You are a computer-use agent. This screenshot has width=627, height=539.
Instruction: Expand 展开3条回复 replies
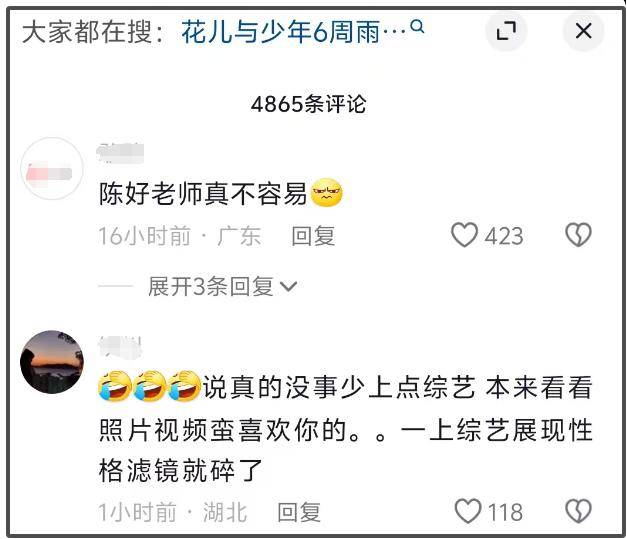coord(222,286)
